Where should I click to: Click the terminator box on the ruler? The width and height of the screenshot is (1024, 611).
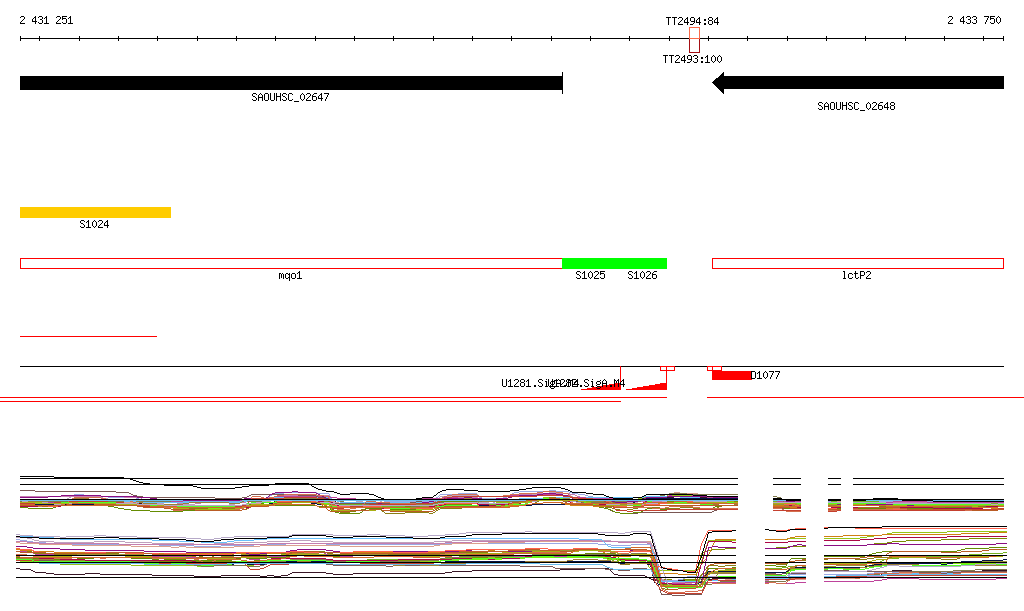(694, 40)
